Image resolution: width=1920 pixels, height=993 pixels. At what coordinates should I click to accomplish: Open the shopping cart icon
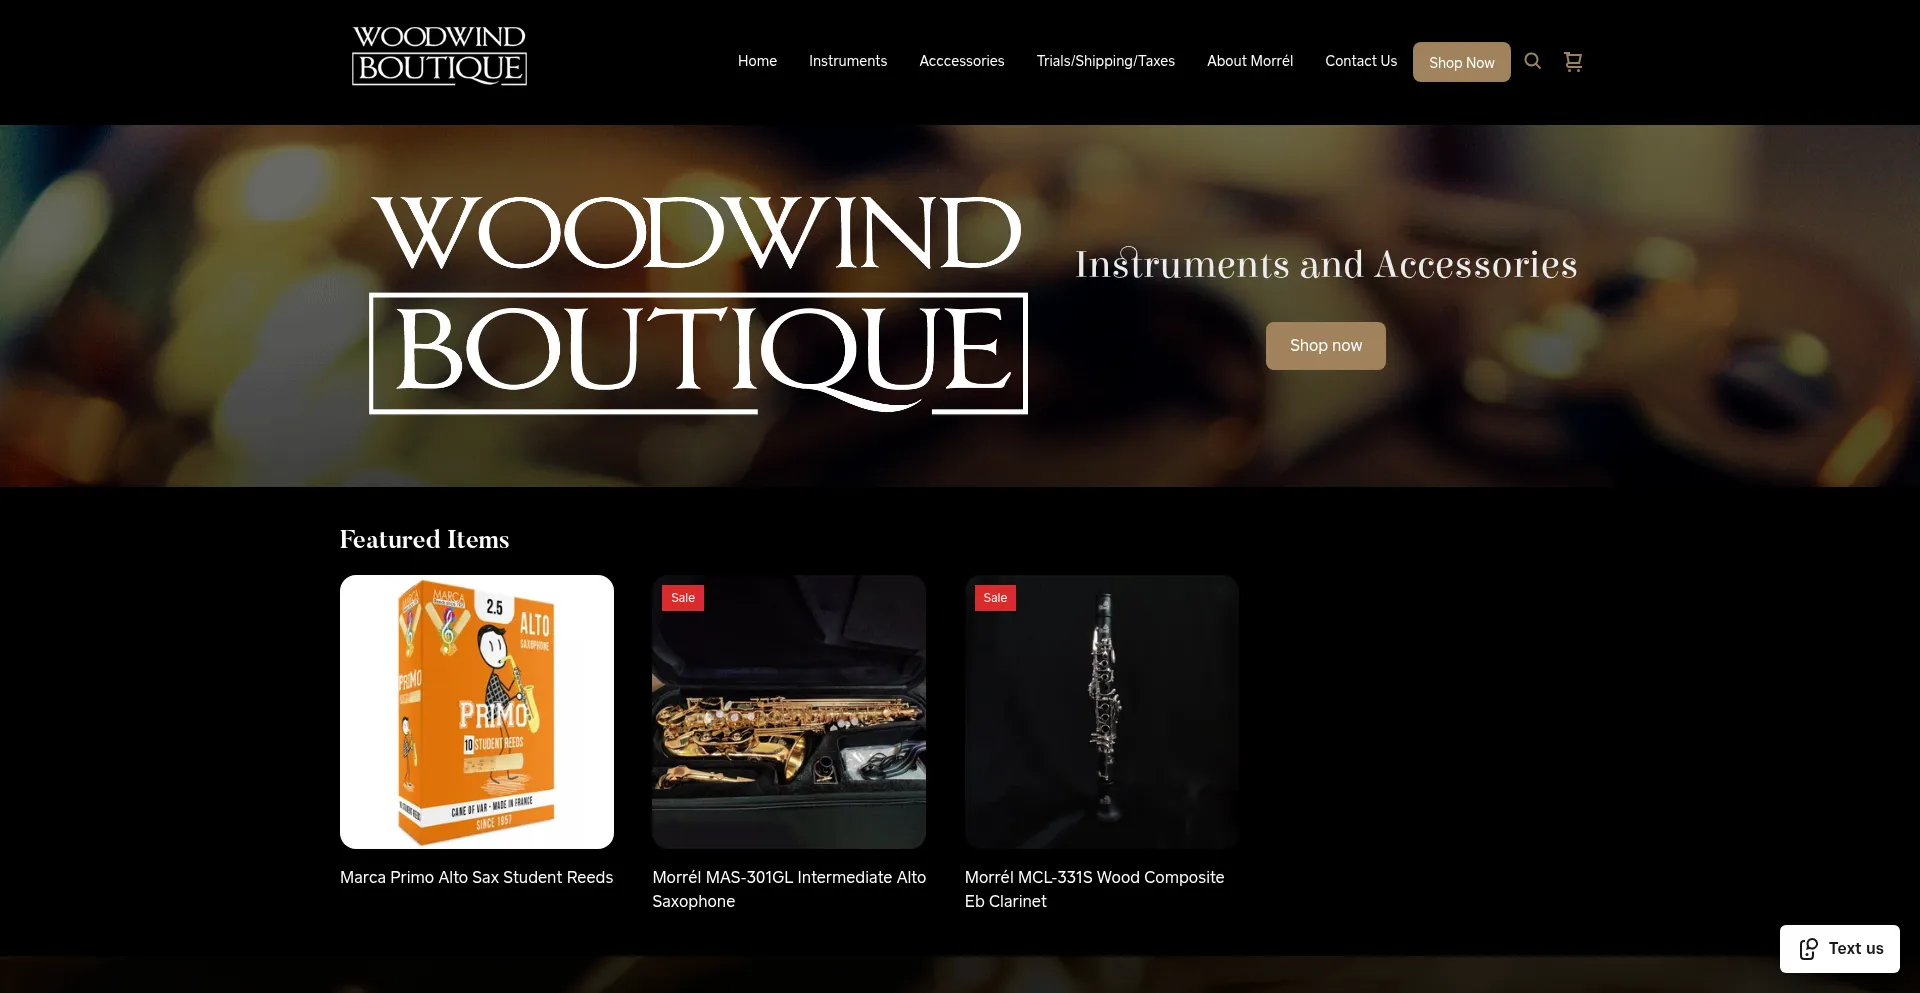tap(1573, 61)
